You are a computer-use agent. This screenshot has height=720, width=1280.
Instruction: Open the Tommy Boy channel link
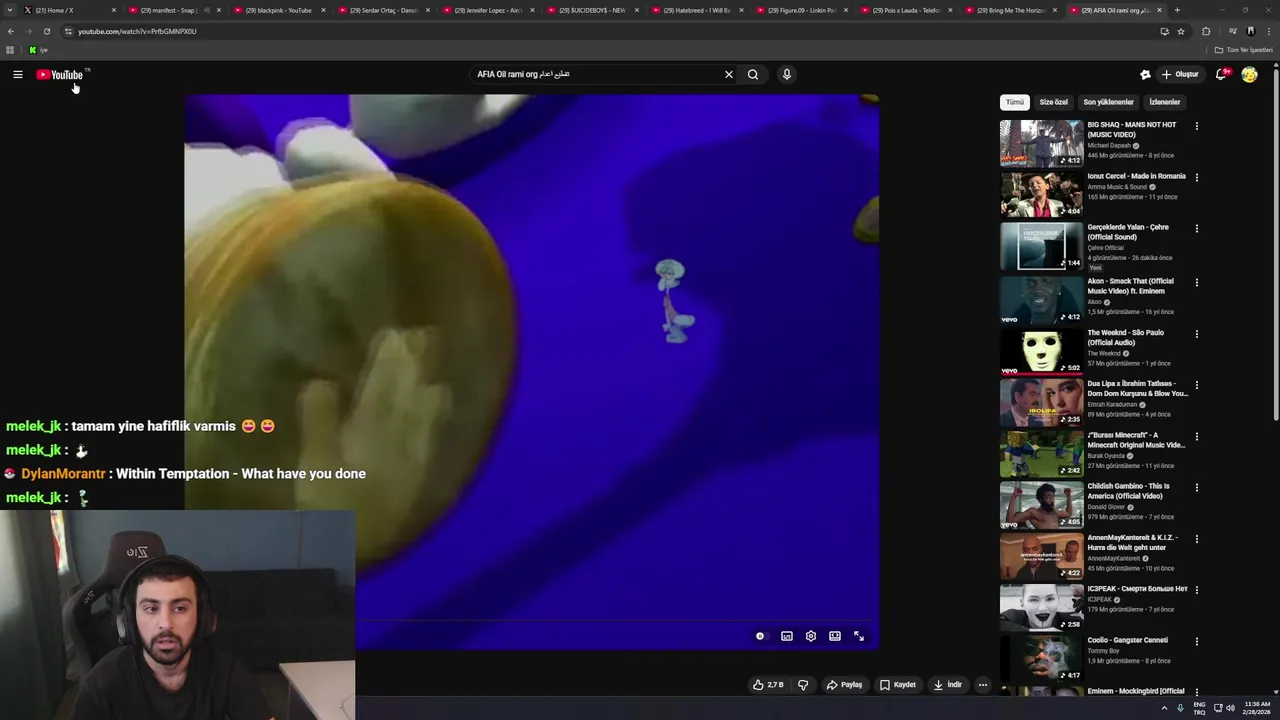click(1104, 651)
